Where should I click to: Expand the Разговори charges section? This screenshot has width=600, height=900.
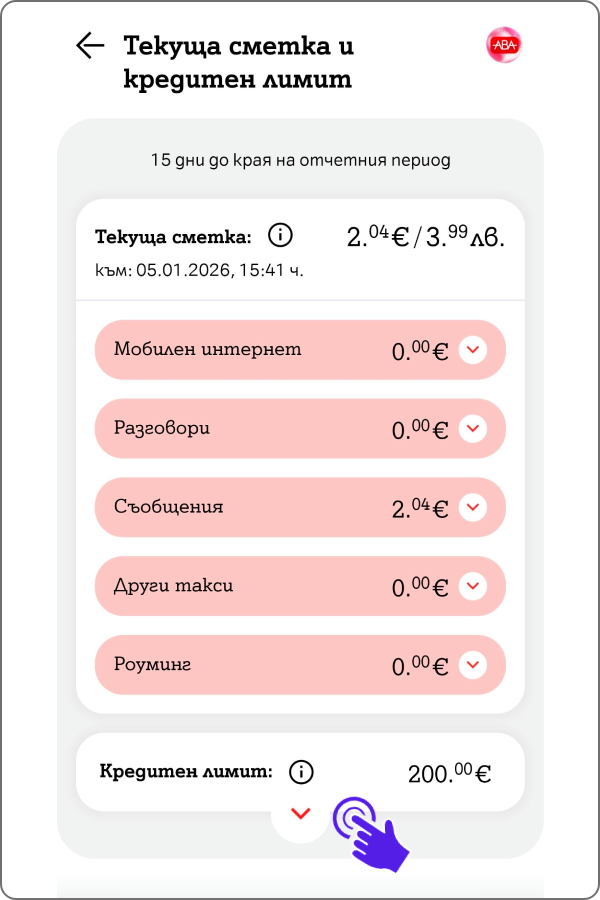click(x=473, y=428)
